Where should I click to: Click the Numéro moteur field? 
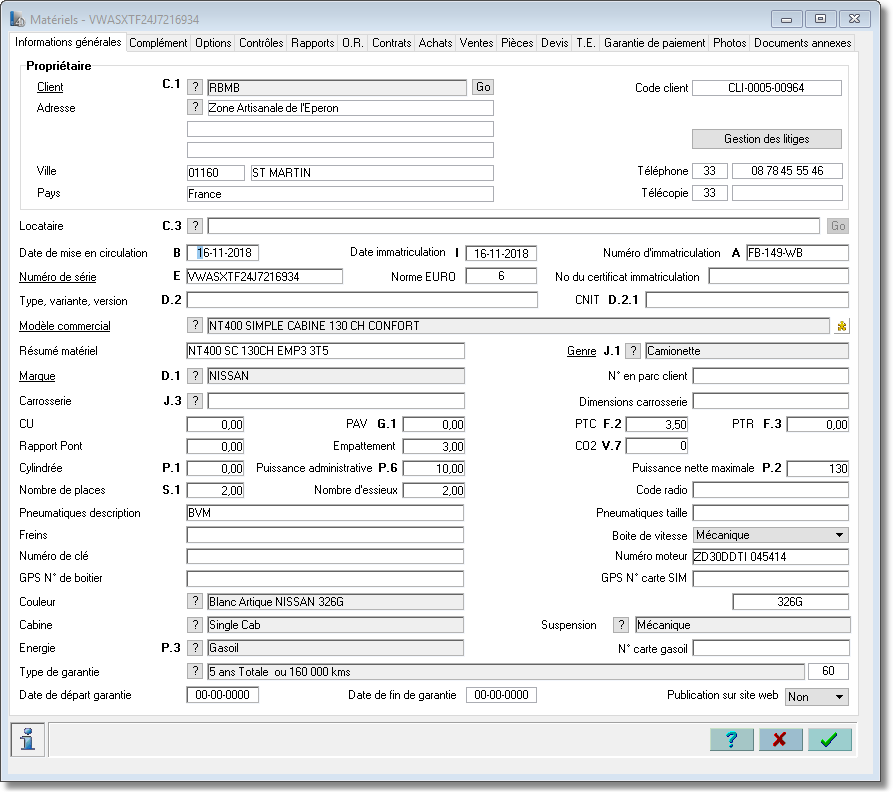click(x=771, y=556)
